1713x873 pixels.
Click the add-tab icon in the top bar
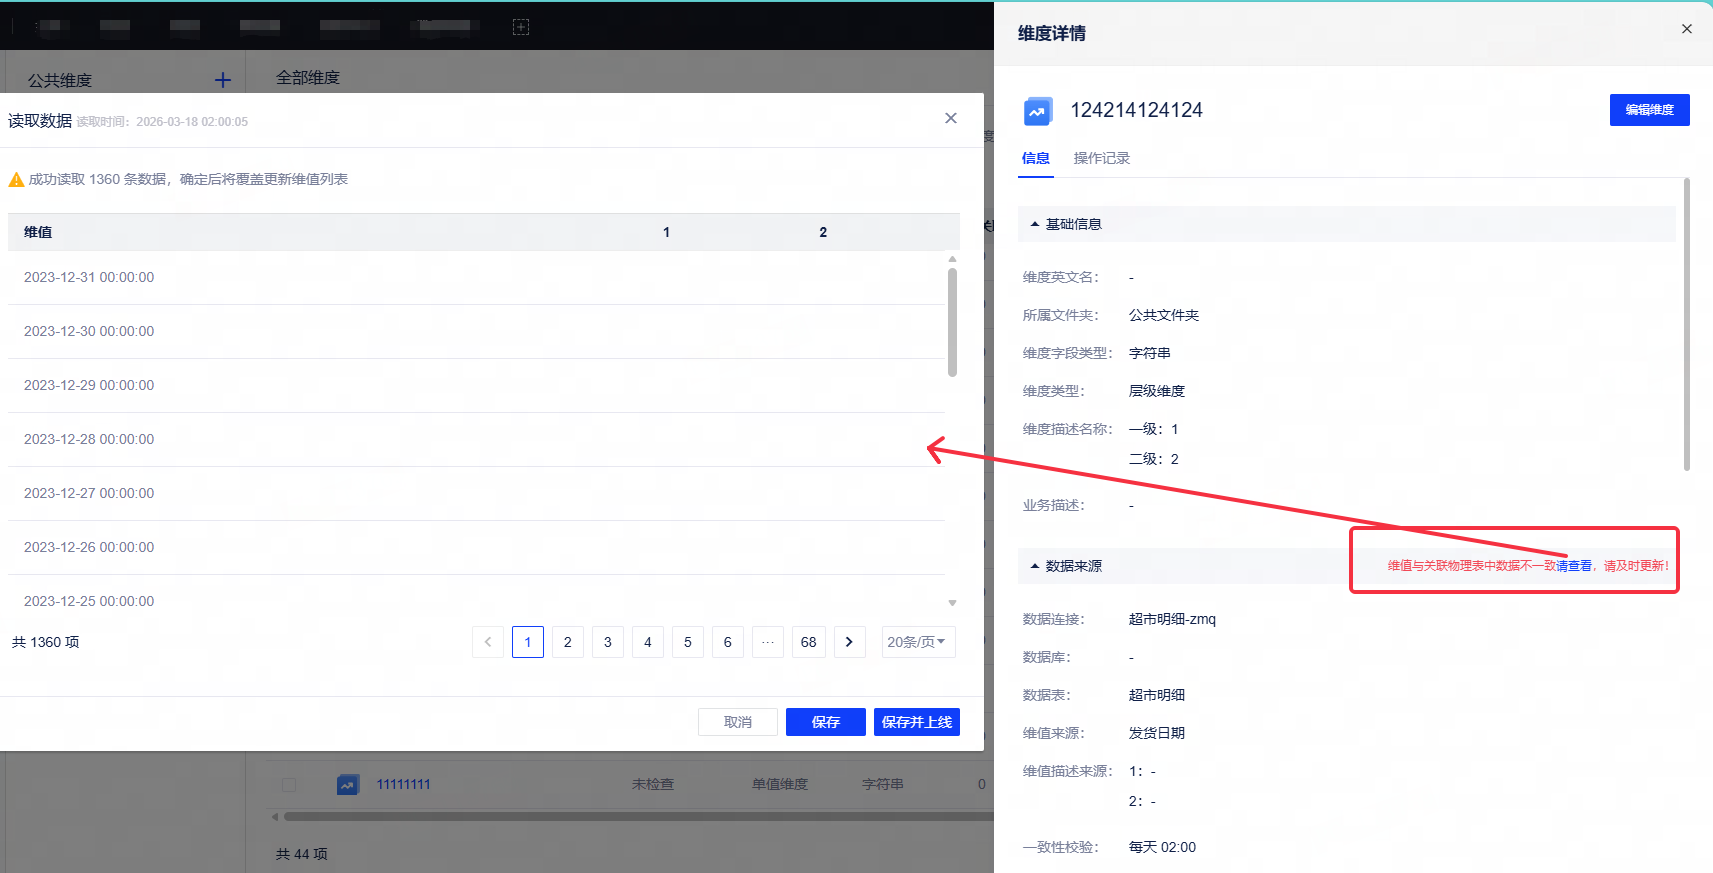tap(521, 27)
